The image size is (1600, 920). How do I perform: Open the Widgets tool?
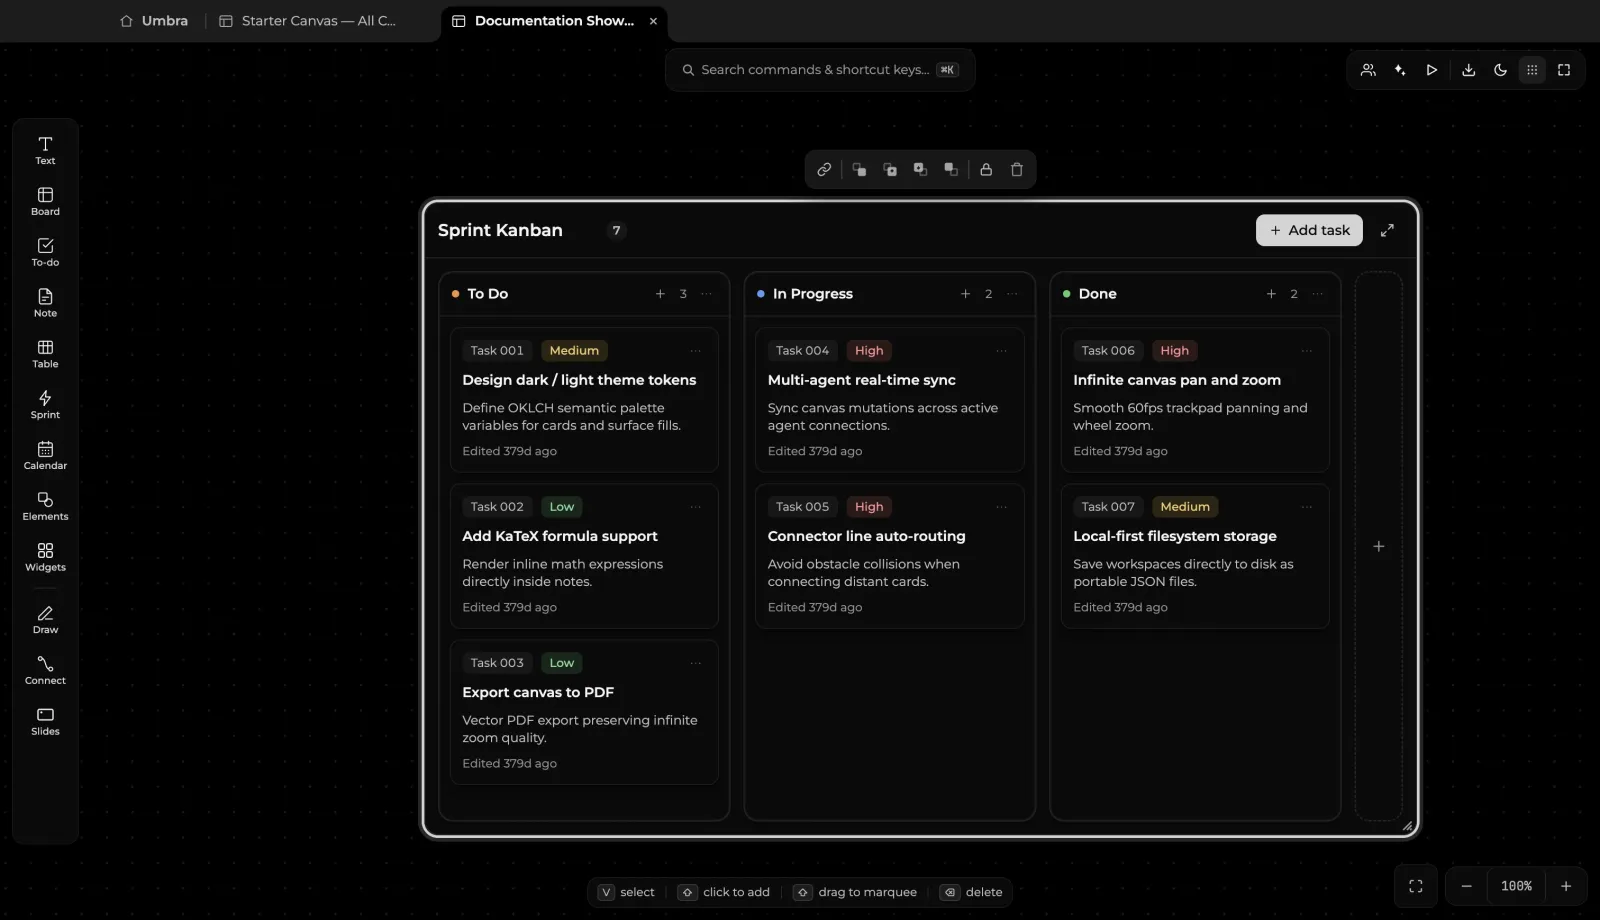tap(45, 557)
